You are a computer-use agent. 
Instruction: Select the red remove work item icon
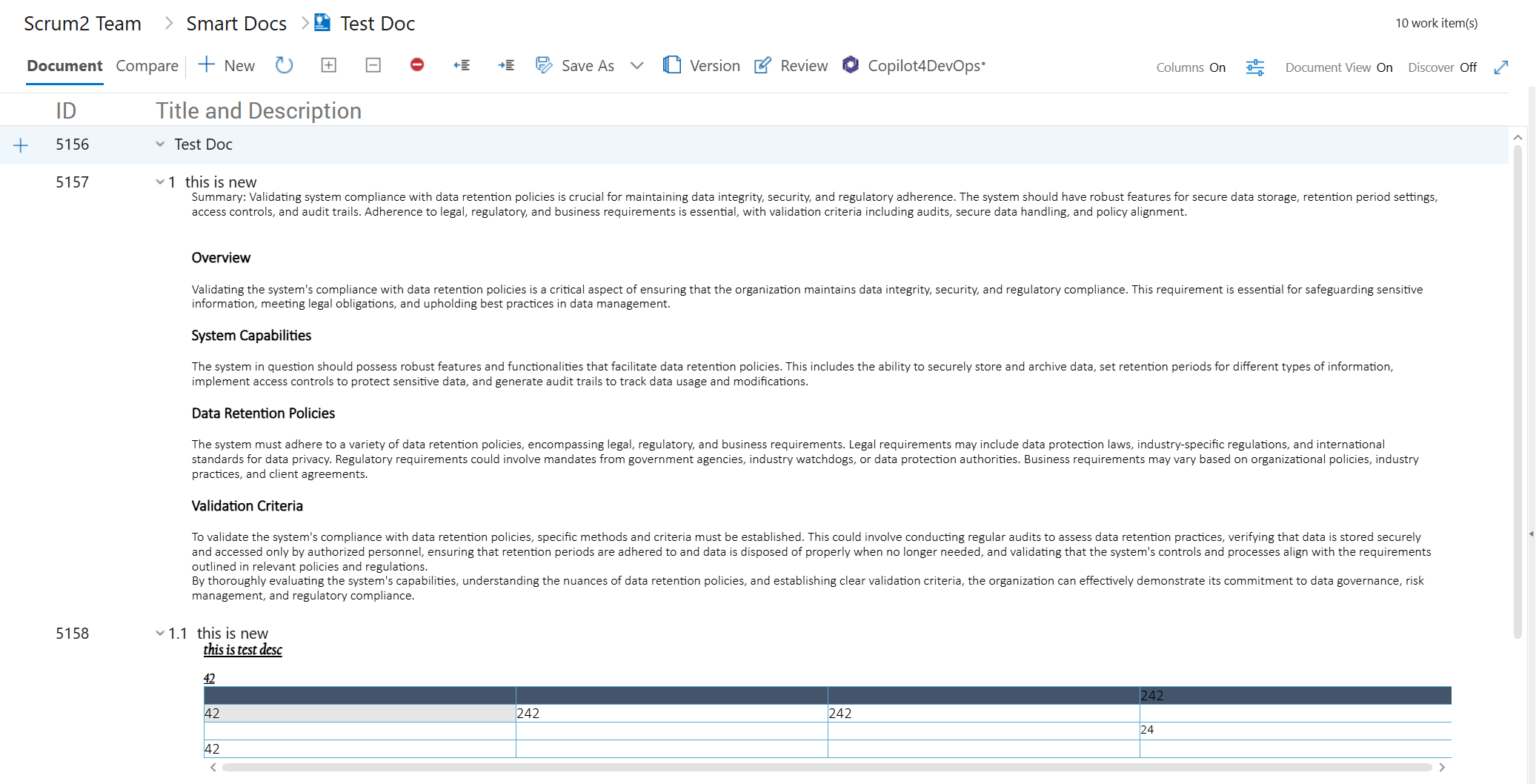pyautogui.click(x=417, y=64)
